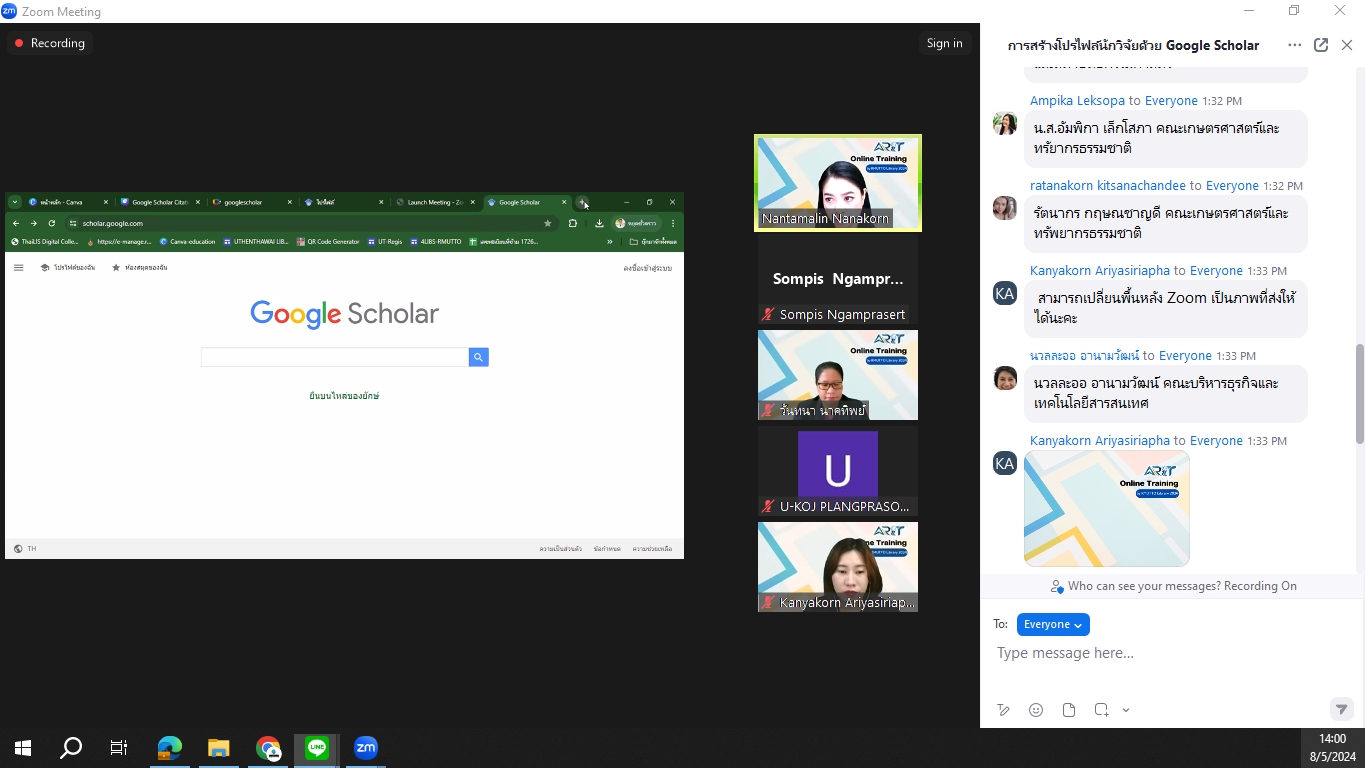This screenshot has width=1365, height=768.
Task: Click the googlescholar tab in shared Chrome
Action: pyautogui.click(x=252, y=202)
